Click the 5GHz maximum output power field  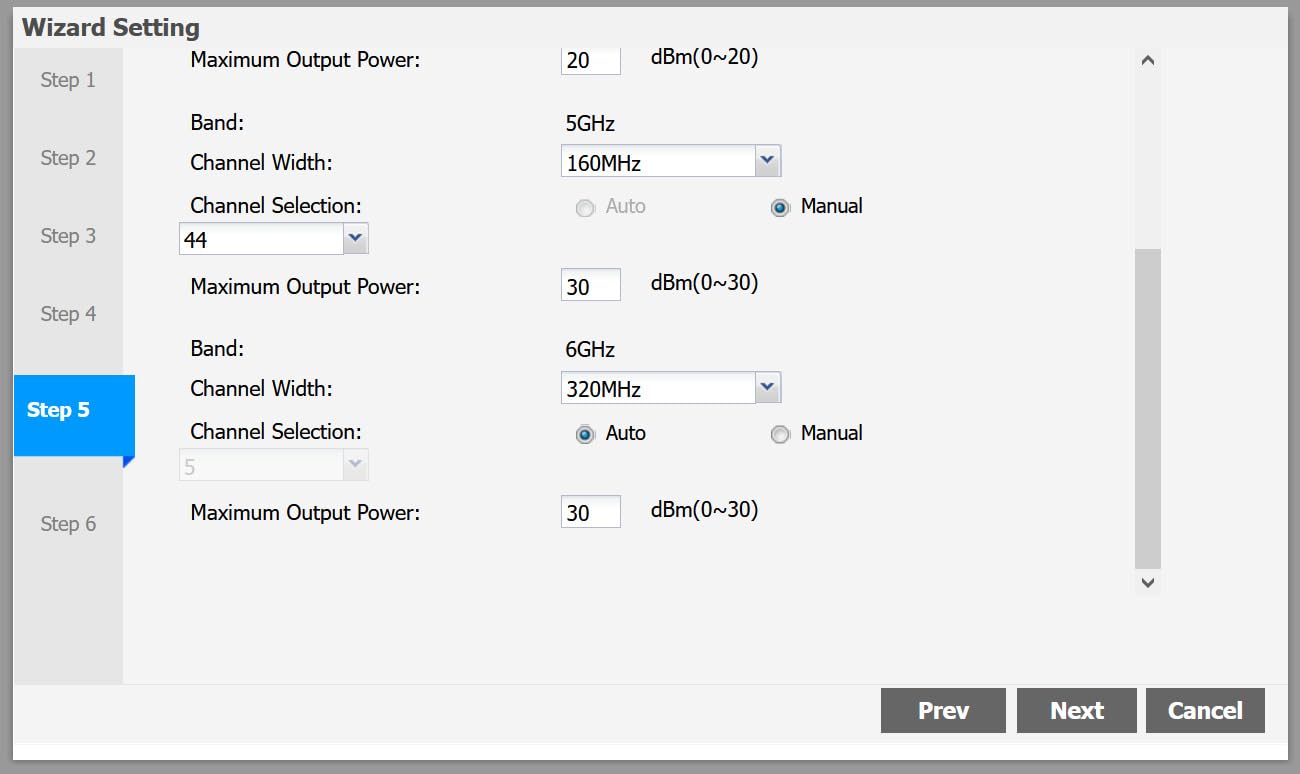tap(590, 285)
